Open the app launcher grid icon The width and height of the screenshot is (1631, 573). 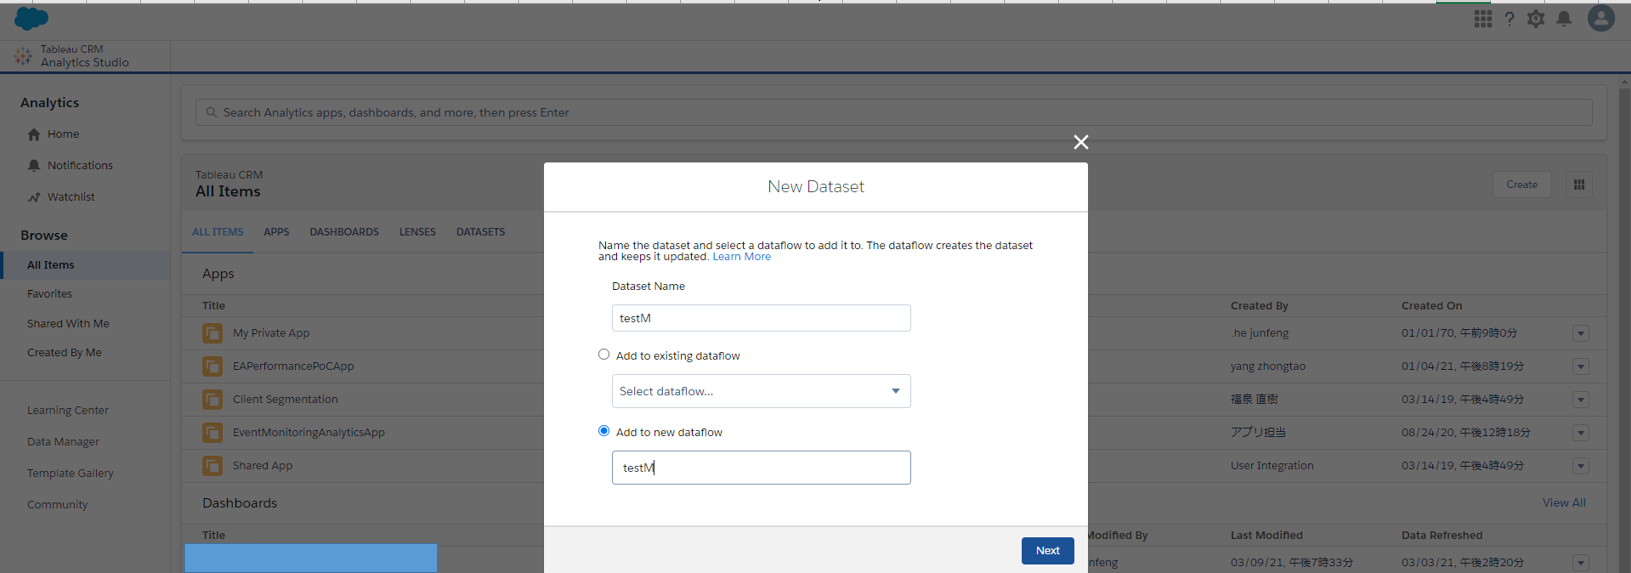(1482, 18)
